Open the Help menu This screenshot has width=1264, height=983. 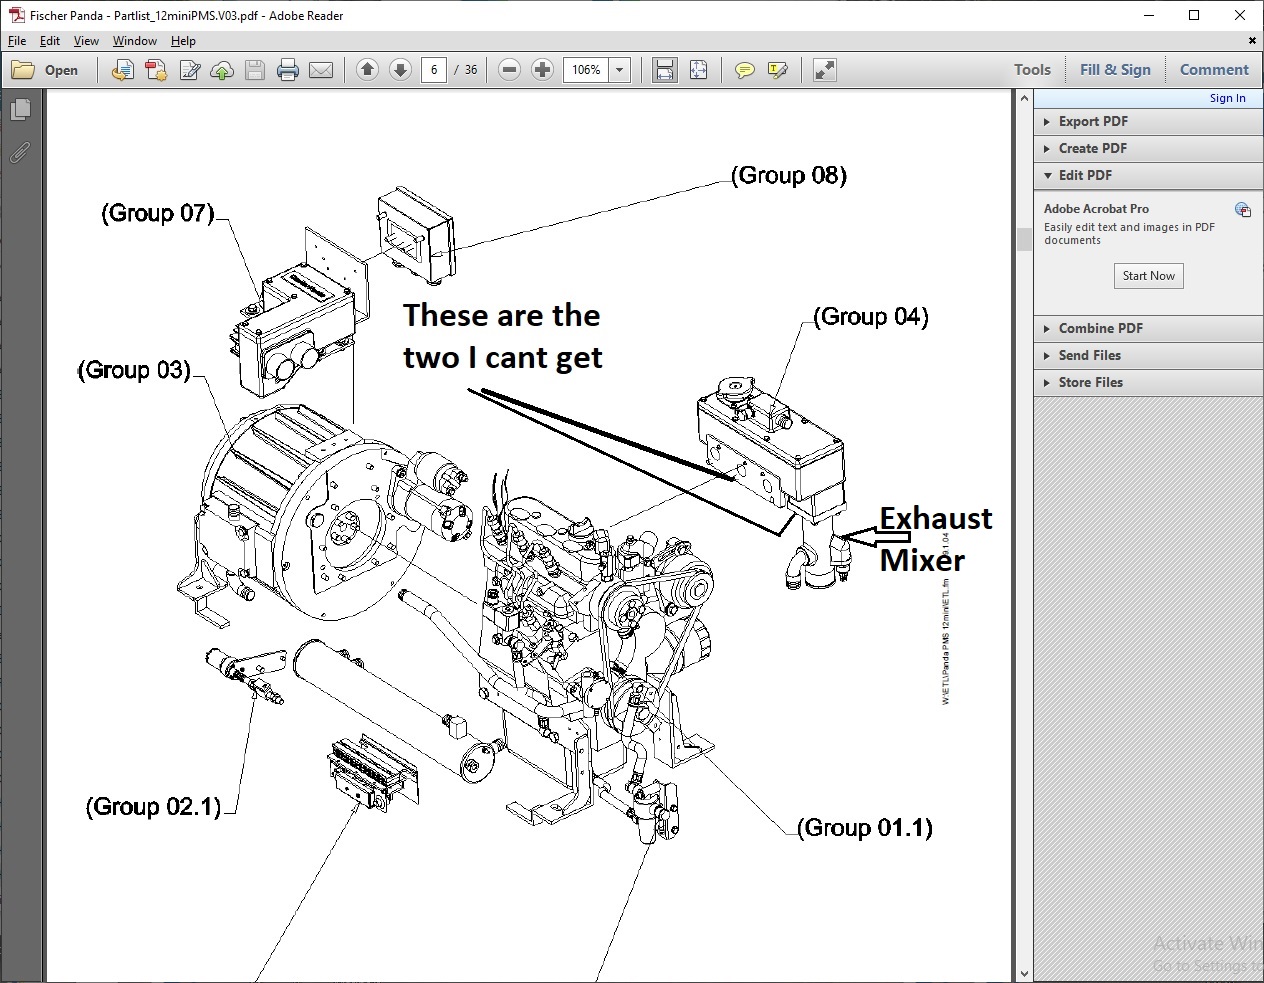click(x=183, y=41)
